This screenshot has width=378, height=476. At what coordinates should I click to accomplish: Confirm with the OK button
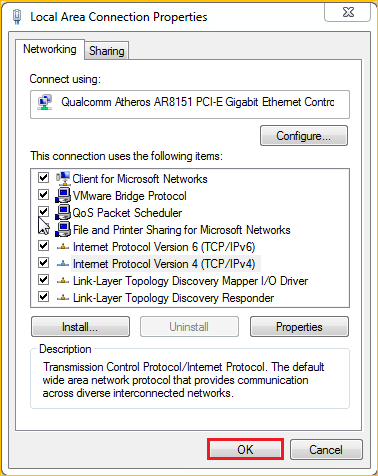245,449
